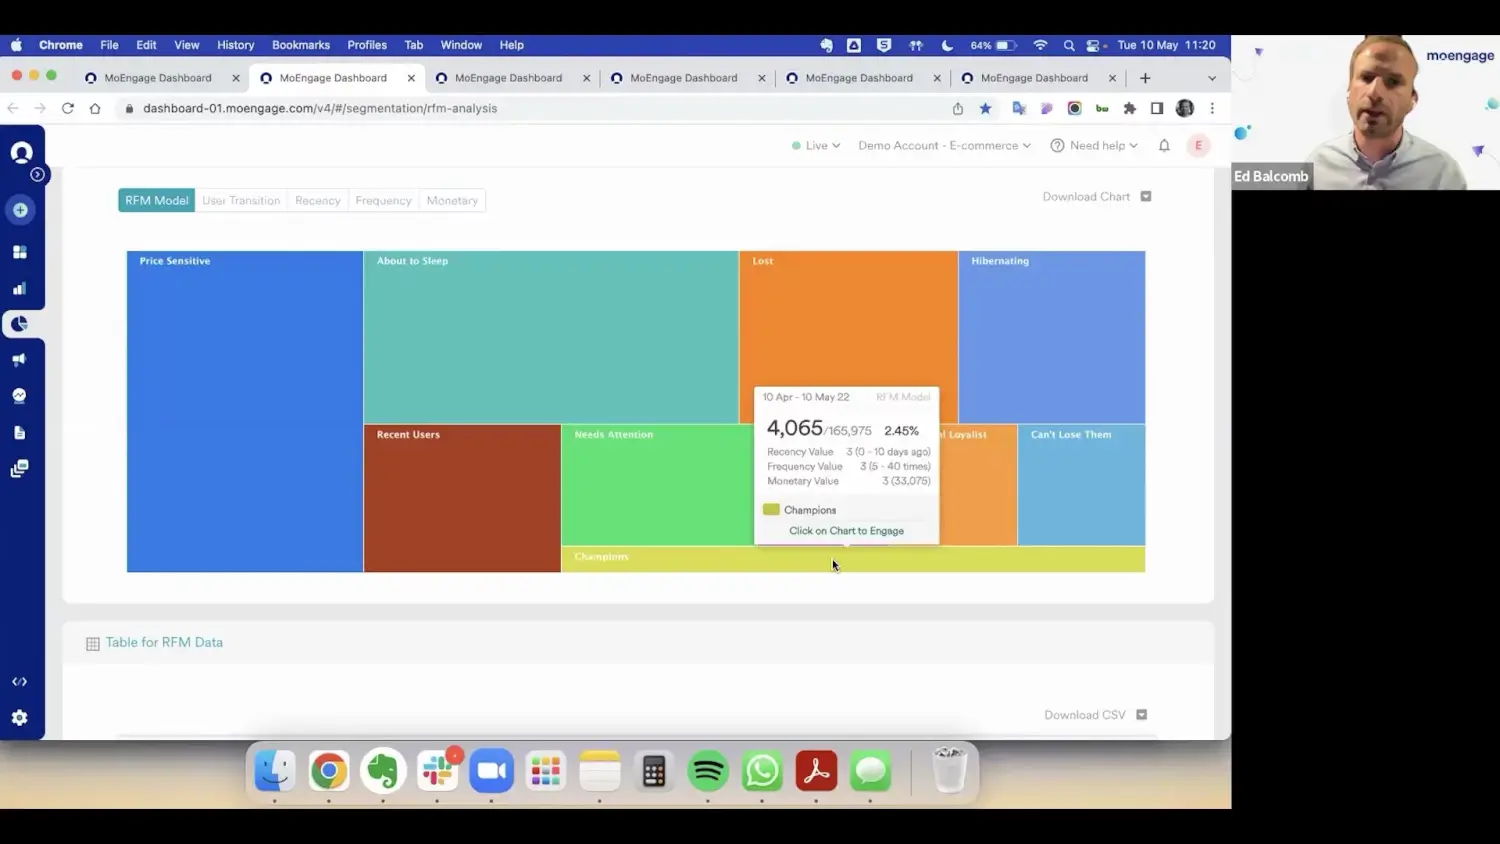Screen dimensions: 1500x844
Task: Open Slack from the dock
Action: [x=438, y=771]
